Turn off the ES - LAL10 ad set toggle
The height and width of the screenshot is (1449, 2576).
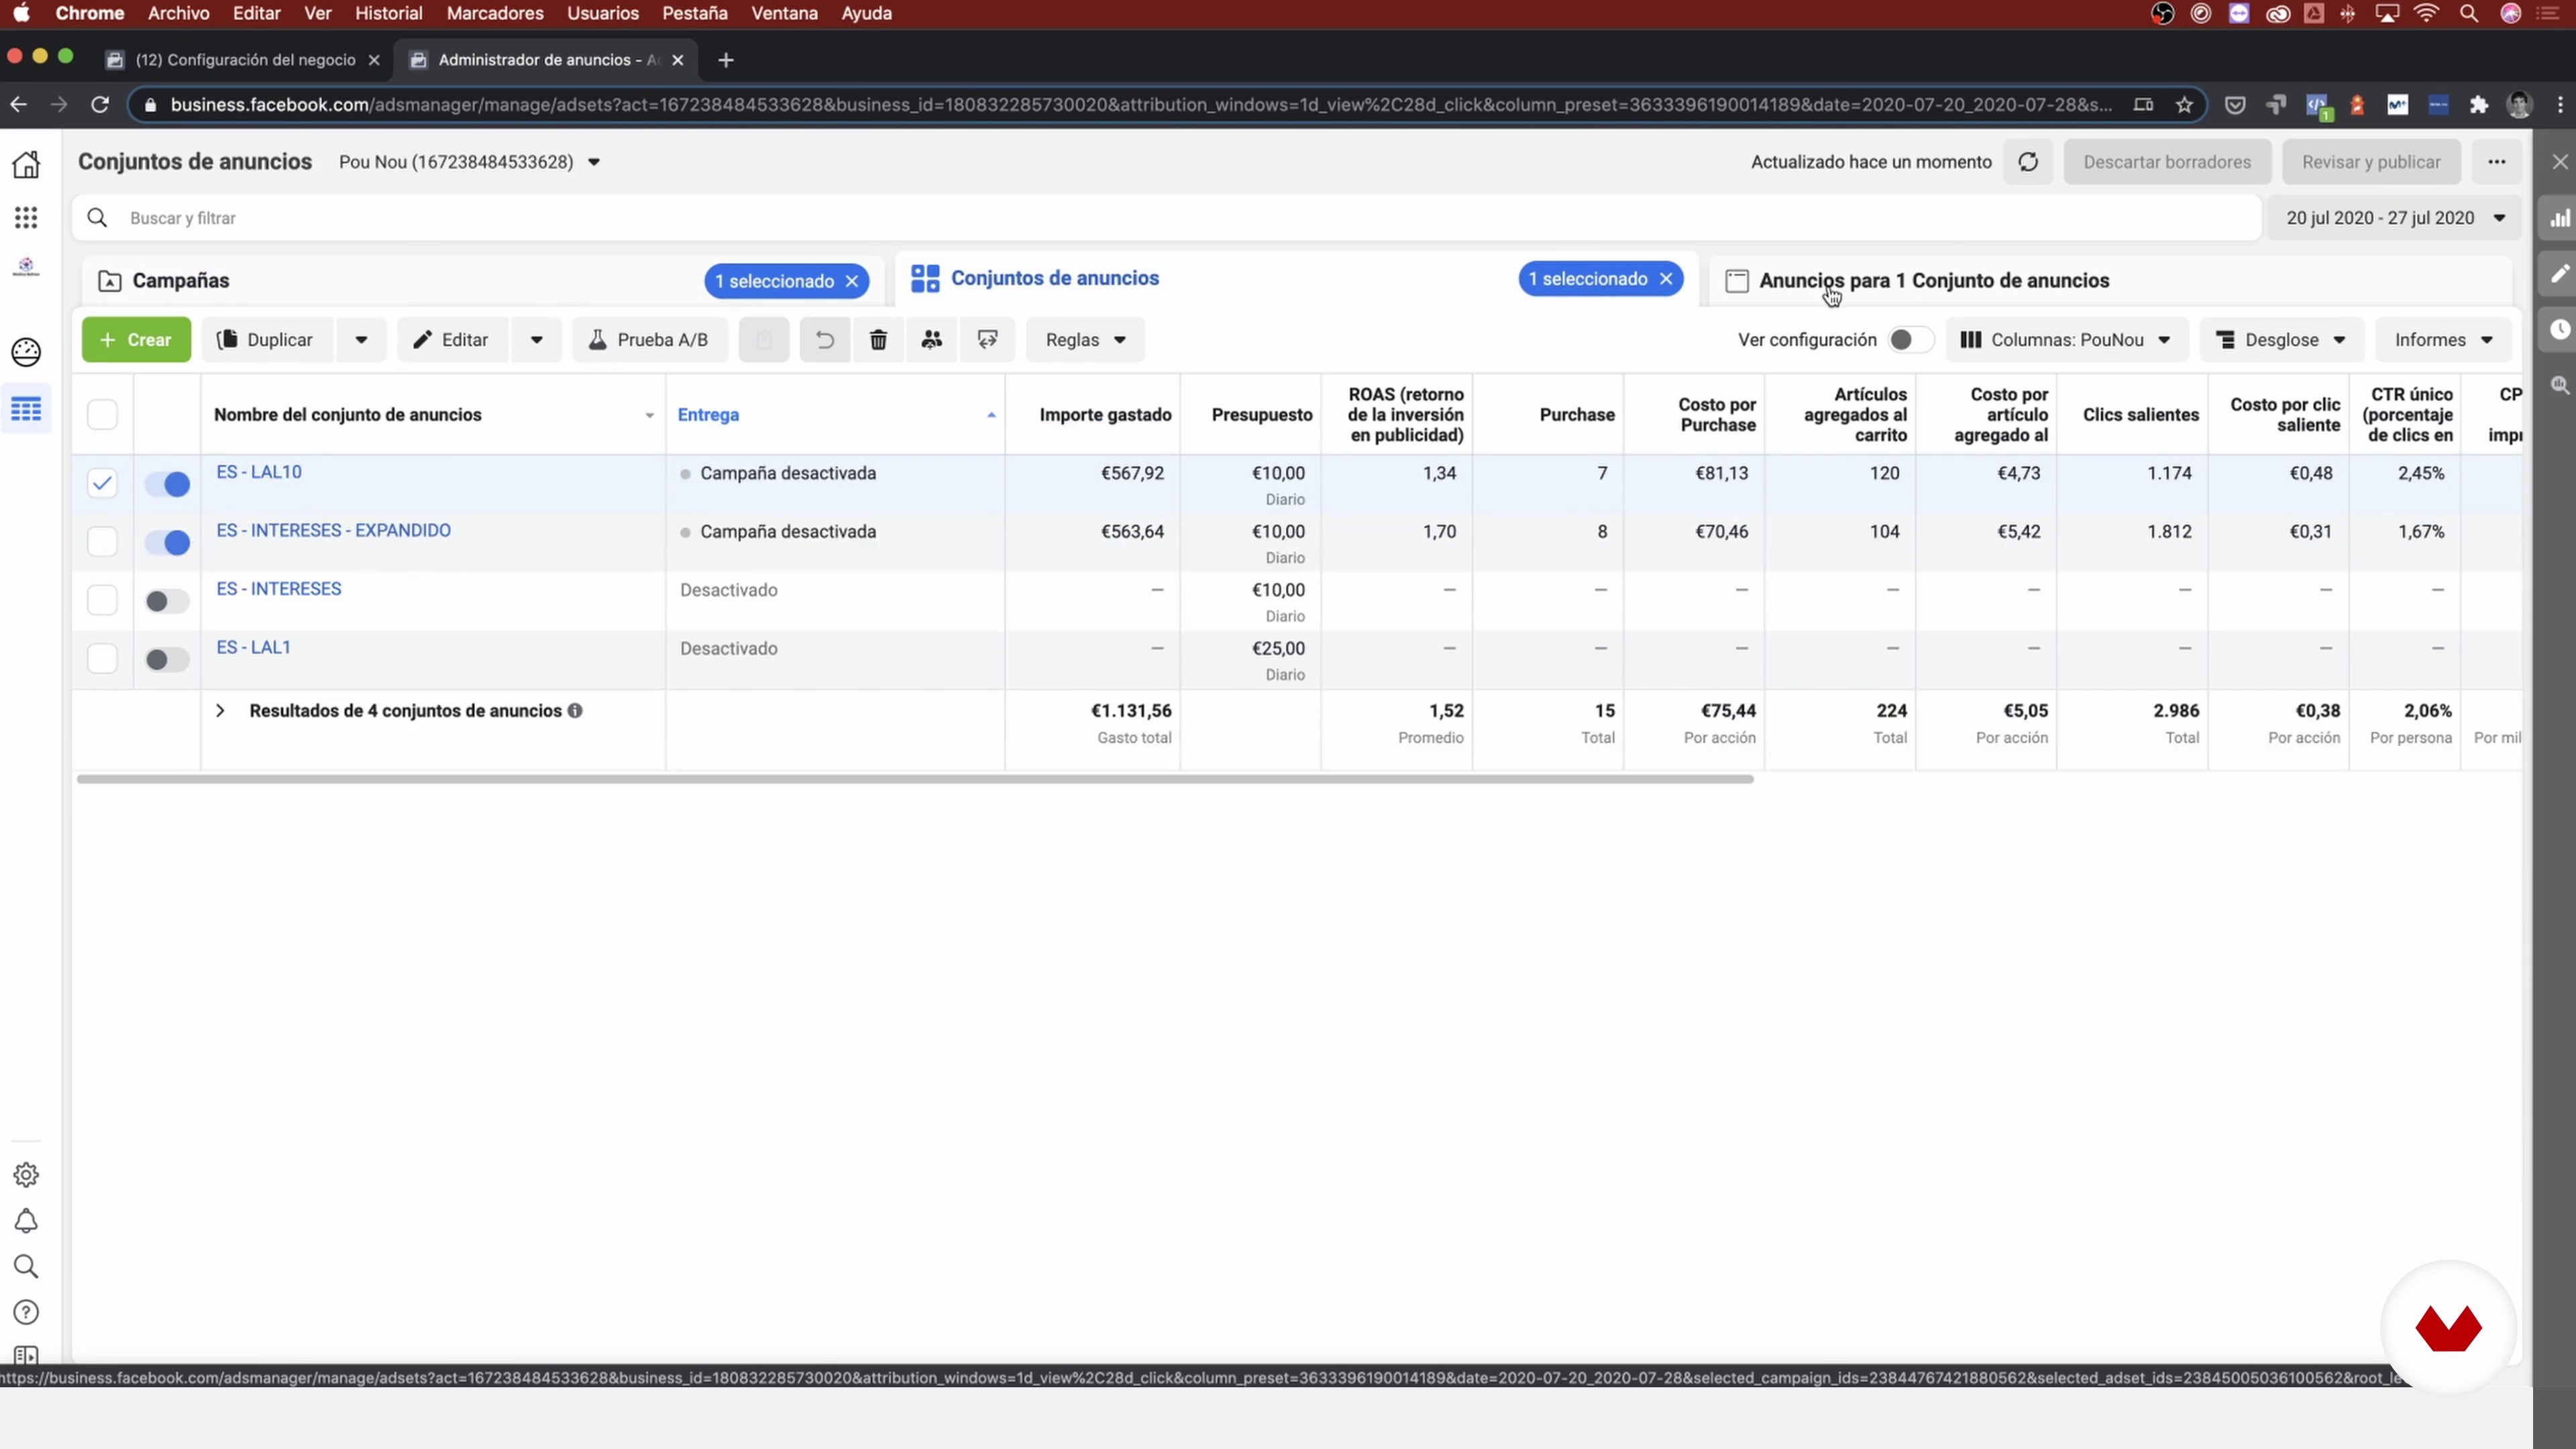167,485
